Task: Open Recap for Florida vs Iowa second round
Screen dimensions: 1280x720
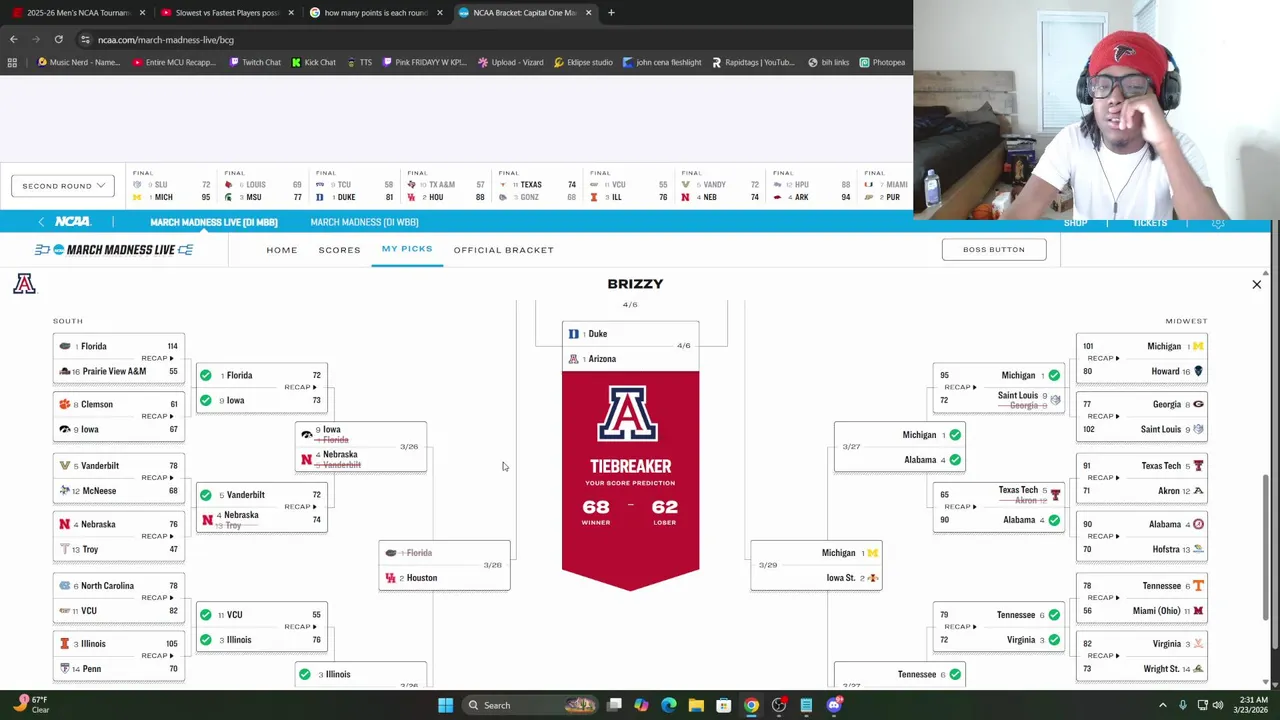Action: [300, 387]
